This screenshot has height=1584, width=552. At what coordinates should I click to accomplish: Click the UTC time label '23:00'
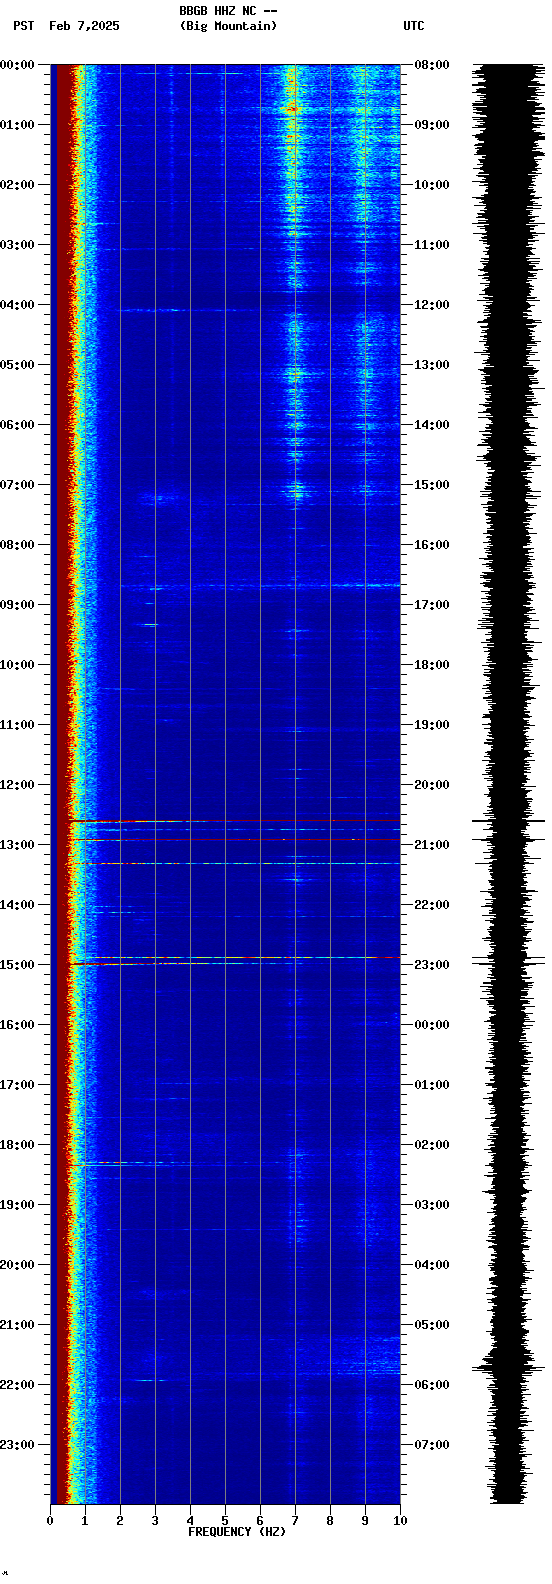pos(431,965)
